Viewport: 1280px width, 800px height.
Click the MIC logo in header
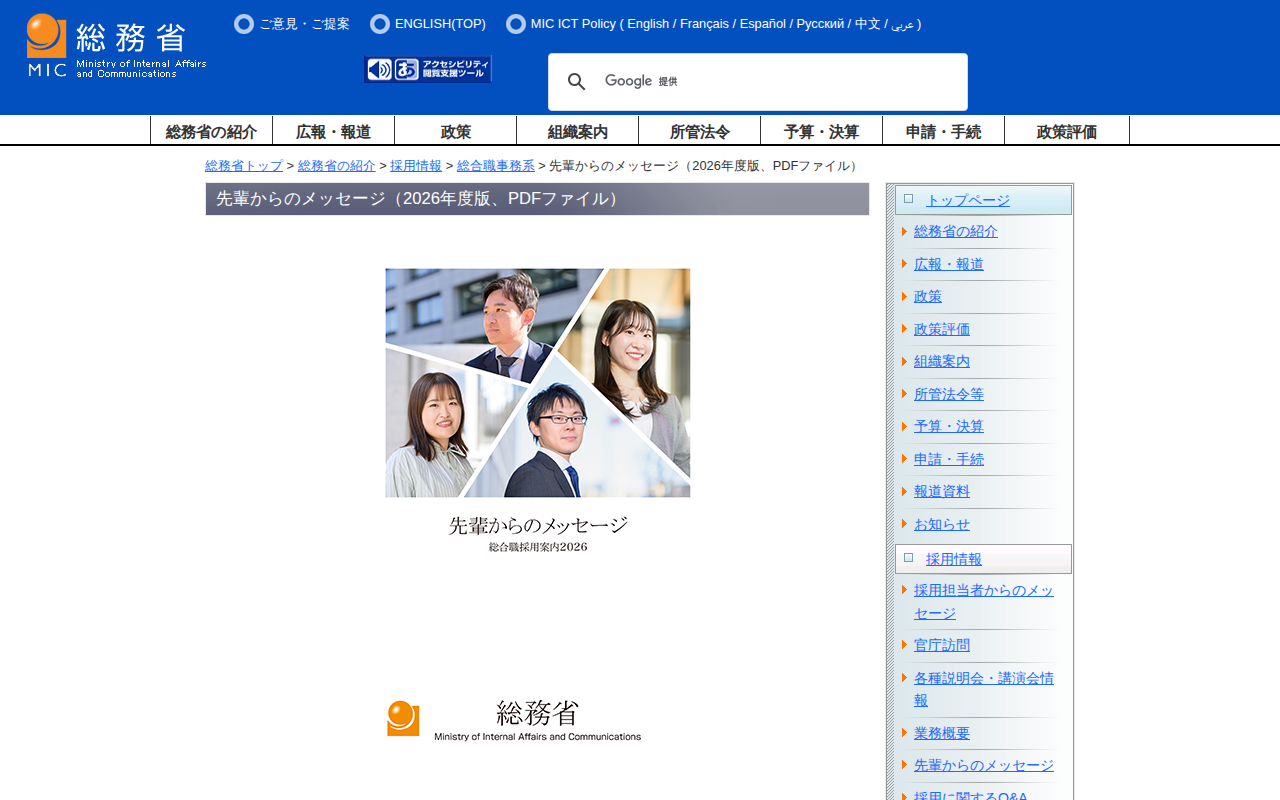(116, 46)
